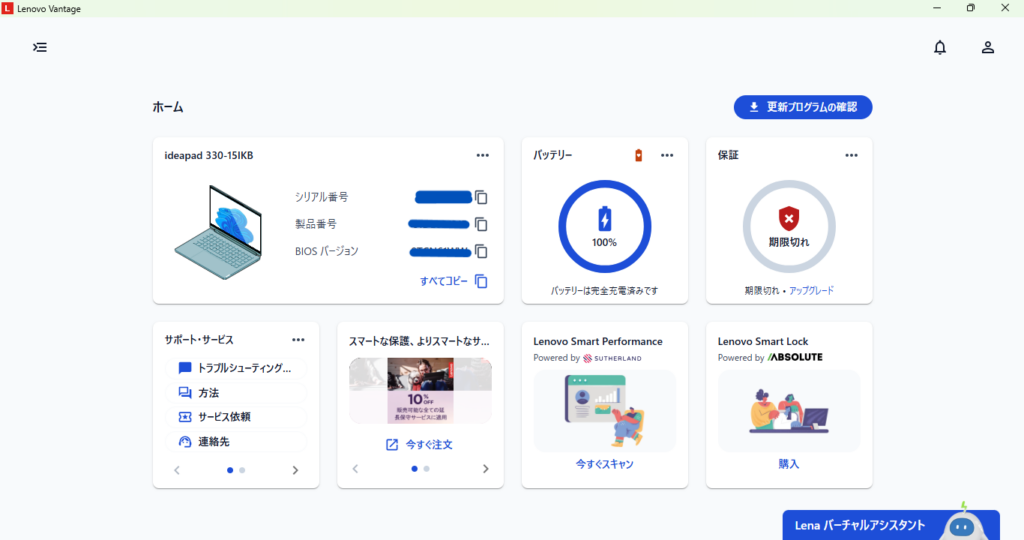The height and width of the screenshot is (540, 1024).
Task: Click the Lenovo Vantage title bar logo
Action: 7,8
